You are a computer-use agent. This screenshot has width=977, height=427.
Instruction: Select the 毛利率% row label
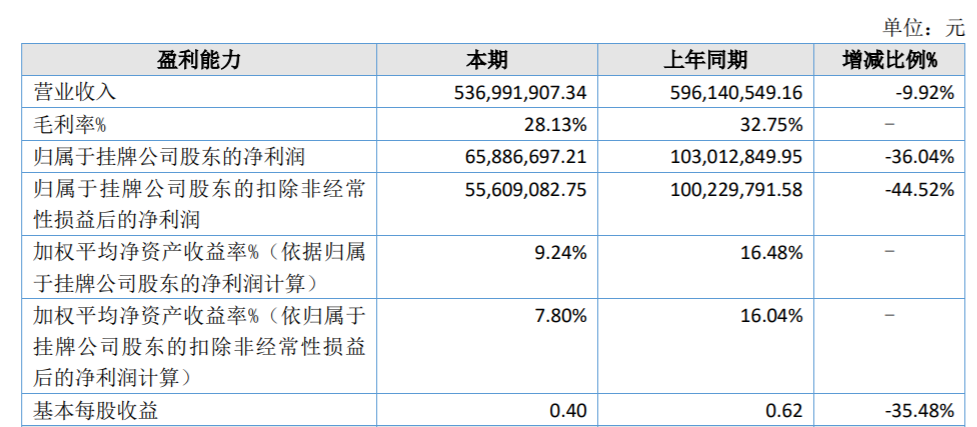pos(70,125)
